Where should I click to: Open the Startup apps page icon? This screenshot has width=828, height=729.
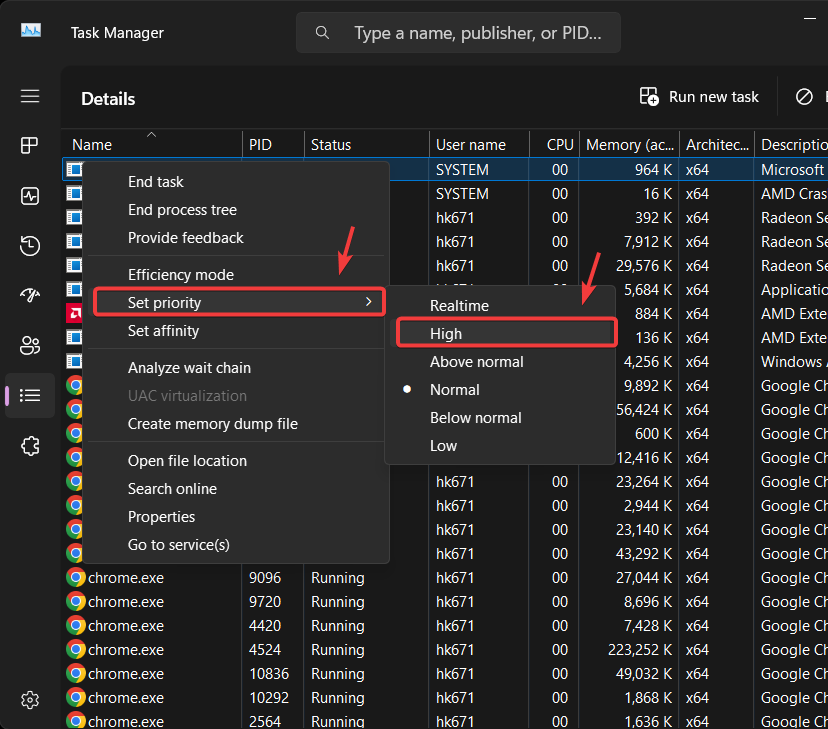click(30, 296)
